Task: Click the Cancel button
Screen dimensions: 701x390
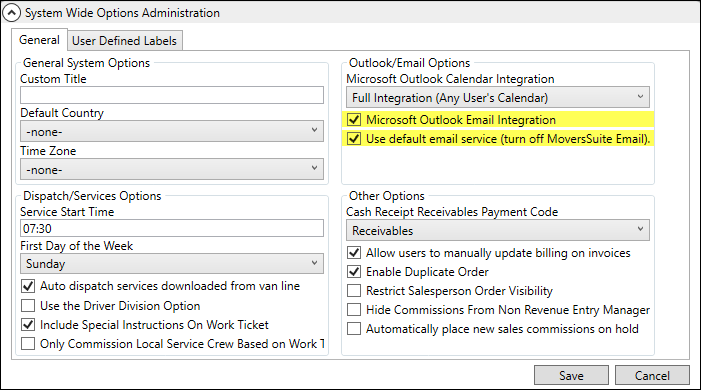Action: [x=652, y=375]
